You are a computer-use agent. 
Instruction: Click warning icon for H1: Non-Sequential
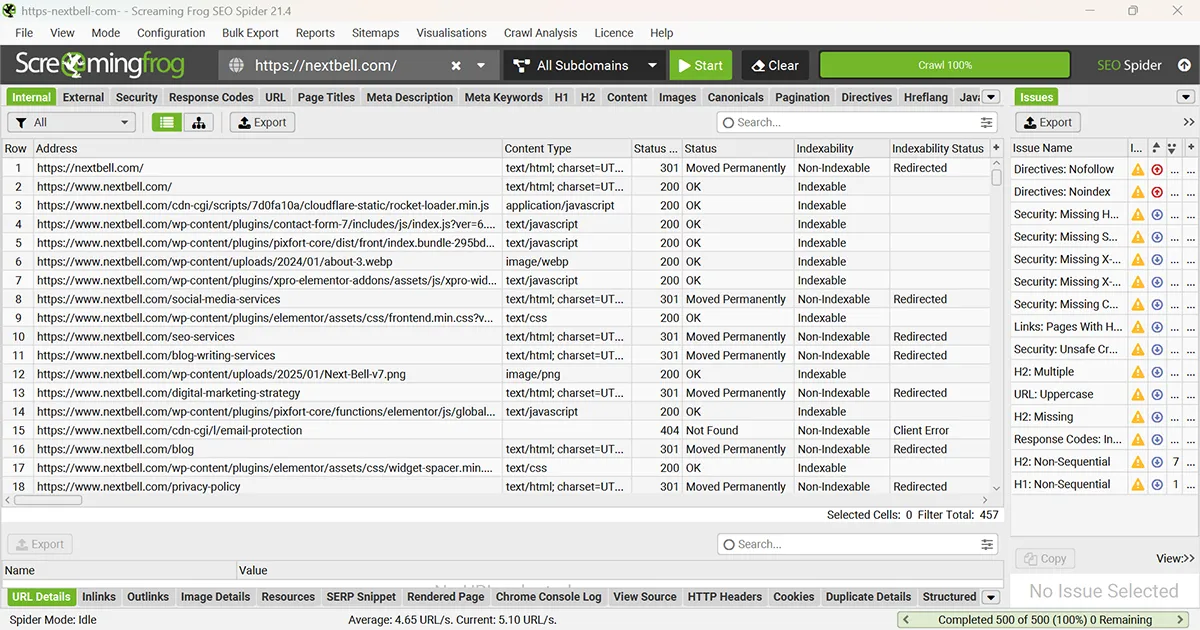tap(1137, 484)
